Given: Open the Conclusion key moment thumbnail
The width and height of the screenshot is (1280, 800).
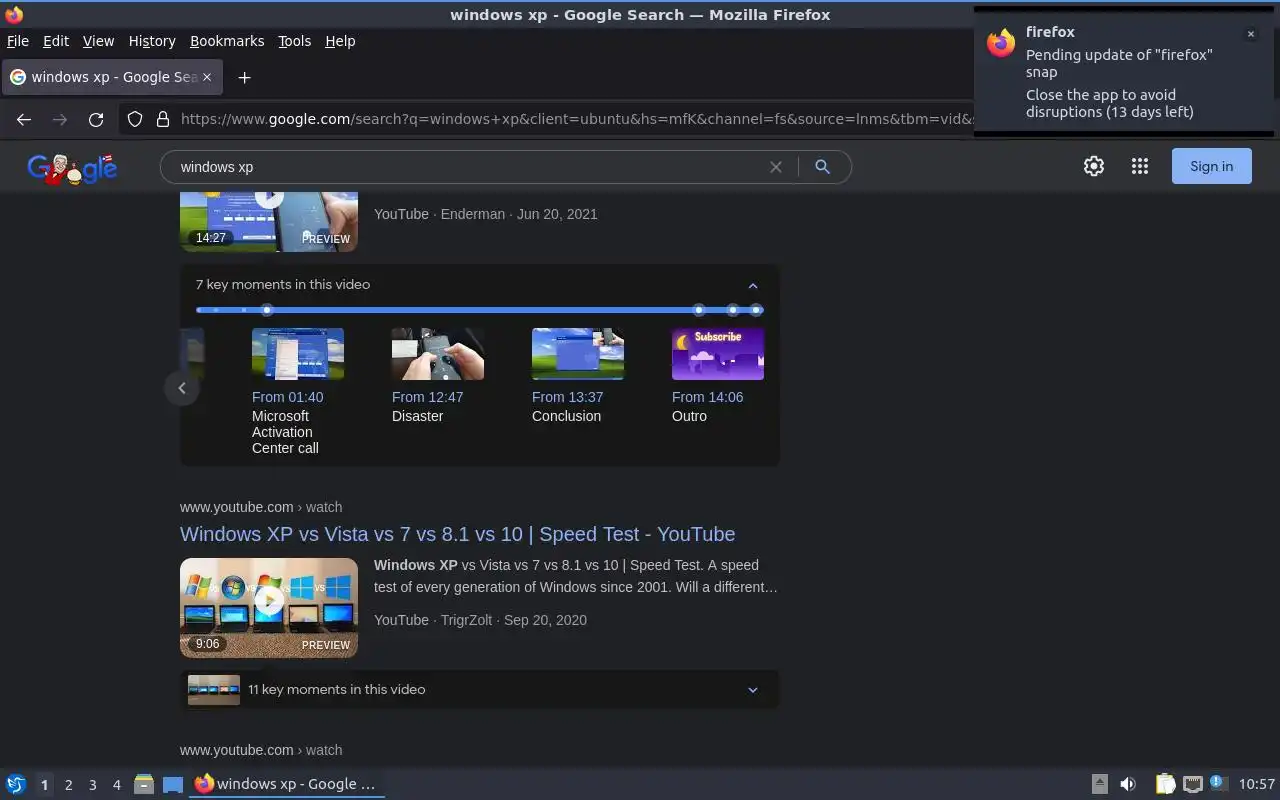Looking at the screenshot, I should (x=578, y=354).
